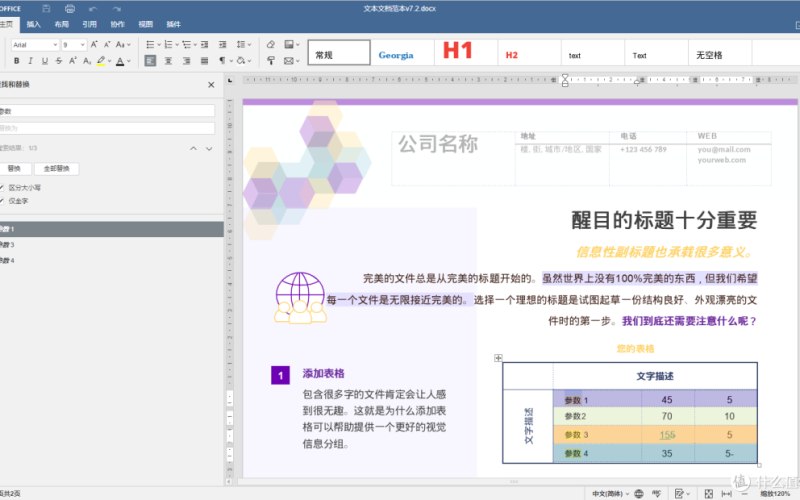Underline the selected text
Image resolution: width=800 pixels, height=500 pixels.
pyautogui.click(x=45, y=61)
